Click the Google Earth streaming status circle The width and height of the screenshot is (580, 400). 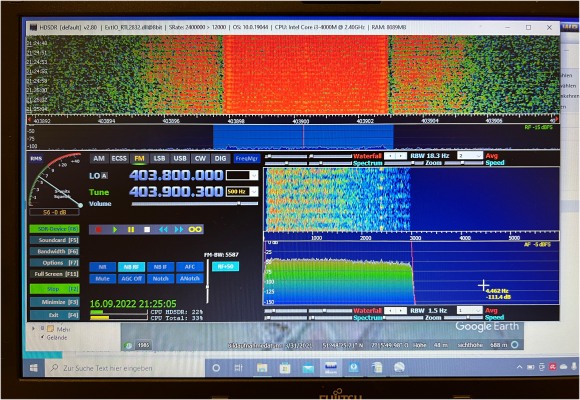[x=515, y=344]
